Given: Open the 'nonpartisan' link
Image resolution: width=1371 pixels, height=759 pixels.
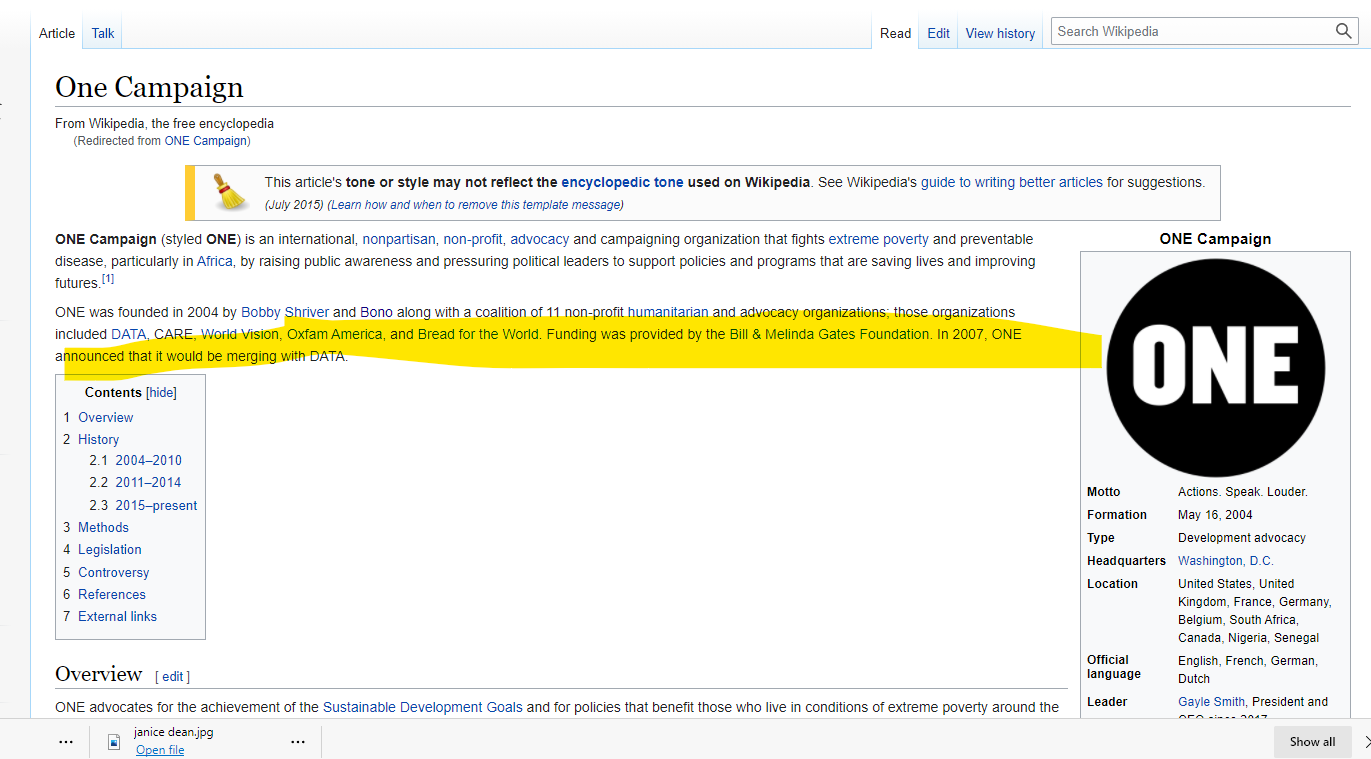Looking at the screenshot, I should 399,239.
